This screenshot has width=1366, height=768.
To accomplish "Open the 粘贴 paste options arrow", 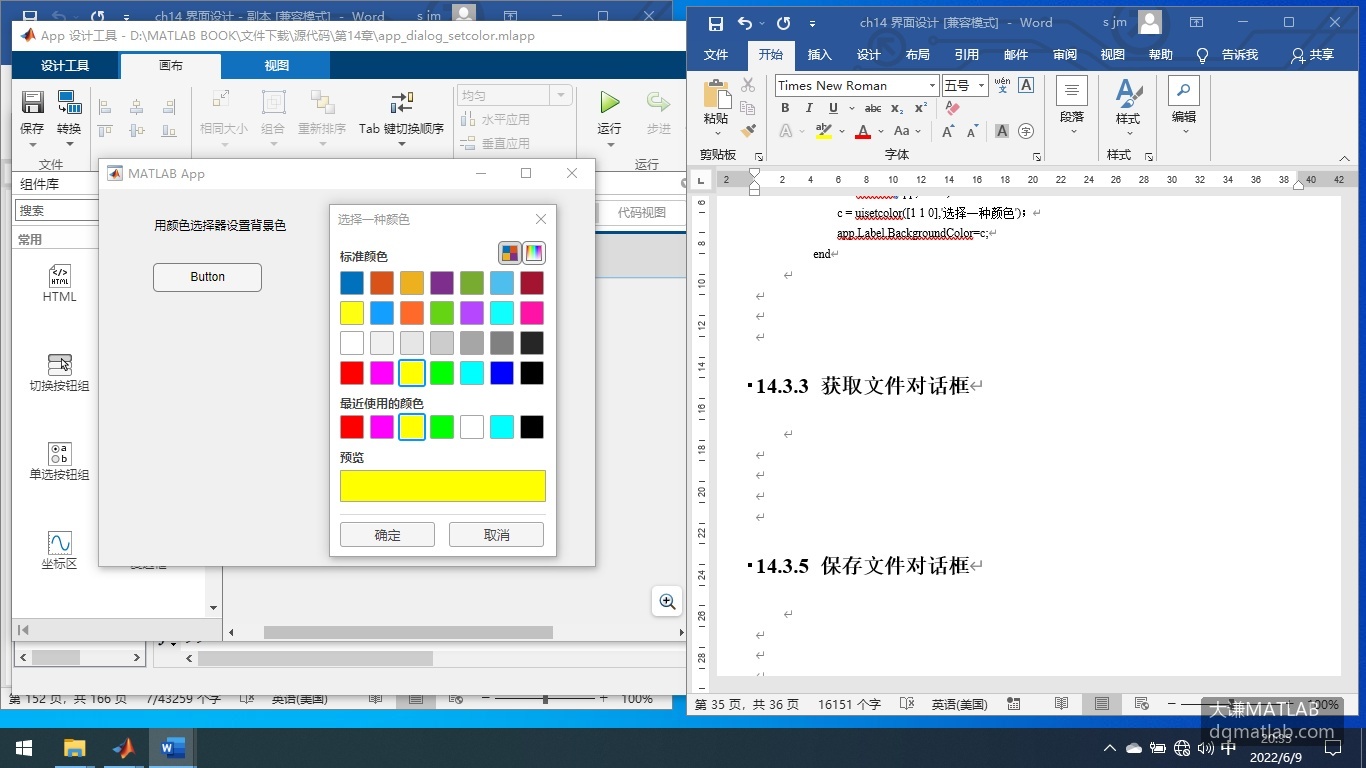I will coord(716,132).
